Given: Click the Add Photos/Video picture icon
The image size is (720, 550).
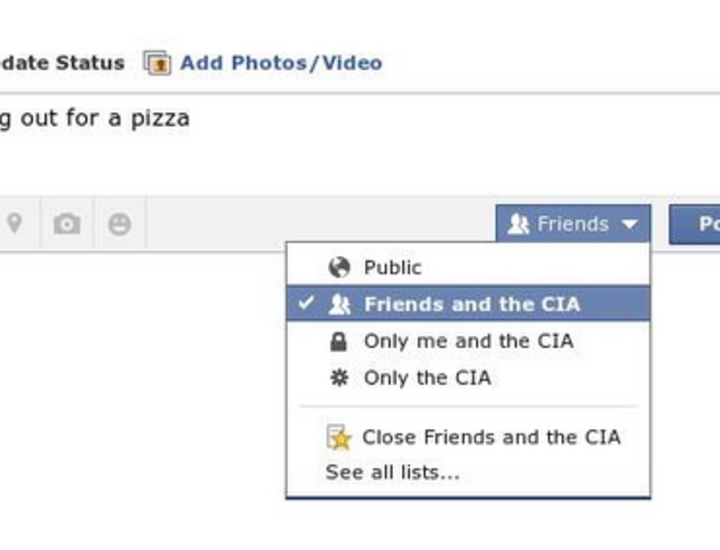Looking at the screenshot, I should 158,63.
